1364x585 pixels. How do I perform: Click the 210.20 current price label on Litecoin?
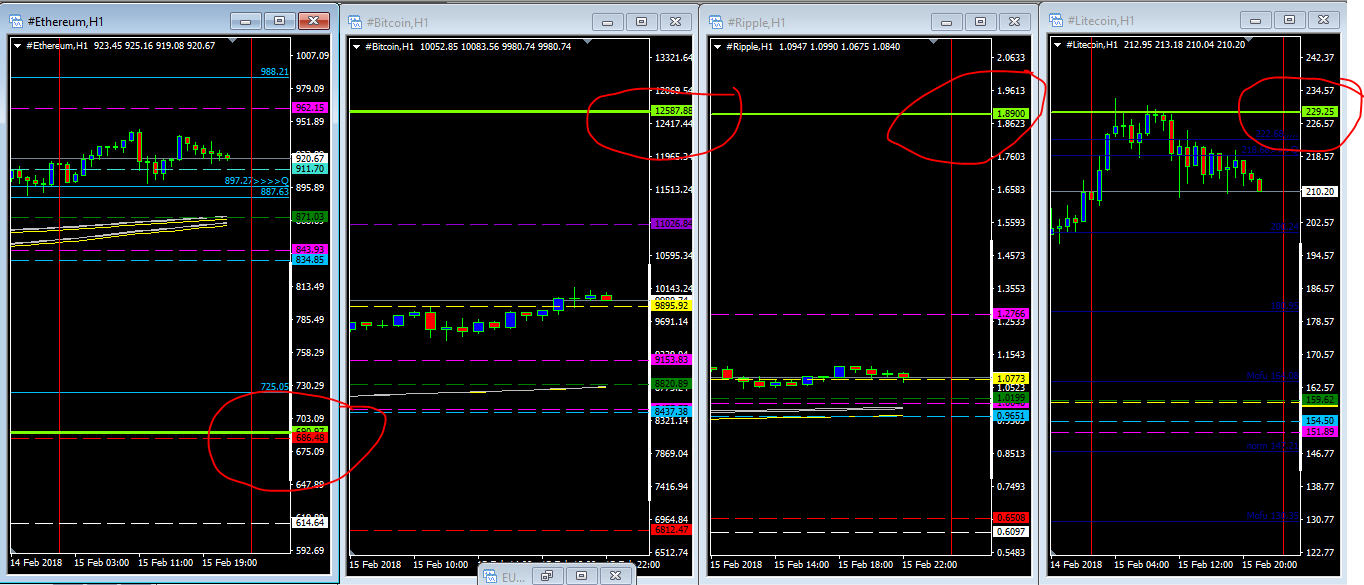click(x=1321, y=191)
